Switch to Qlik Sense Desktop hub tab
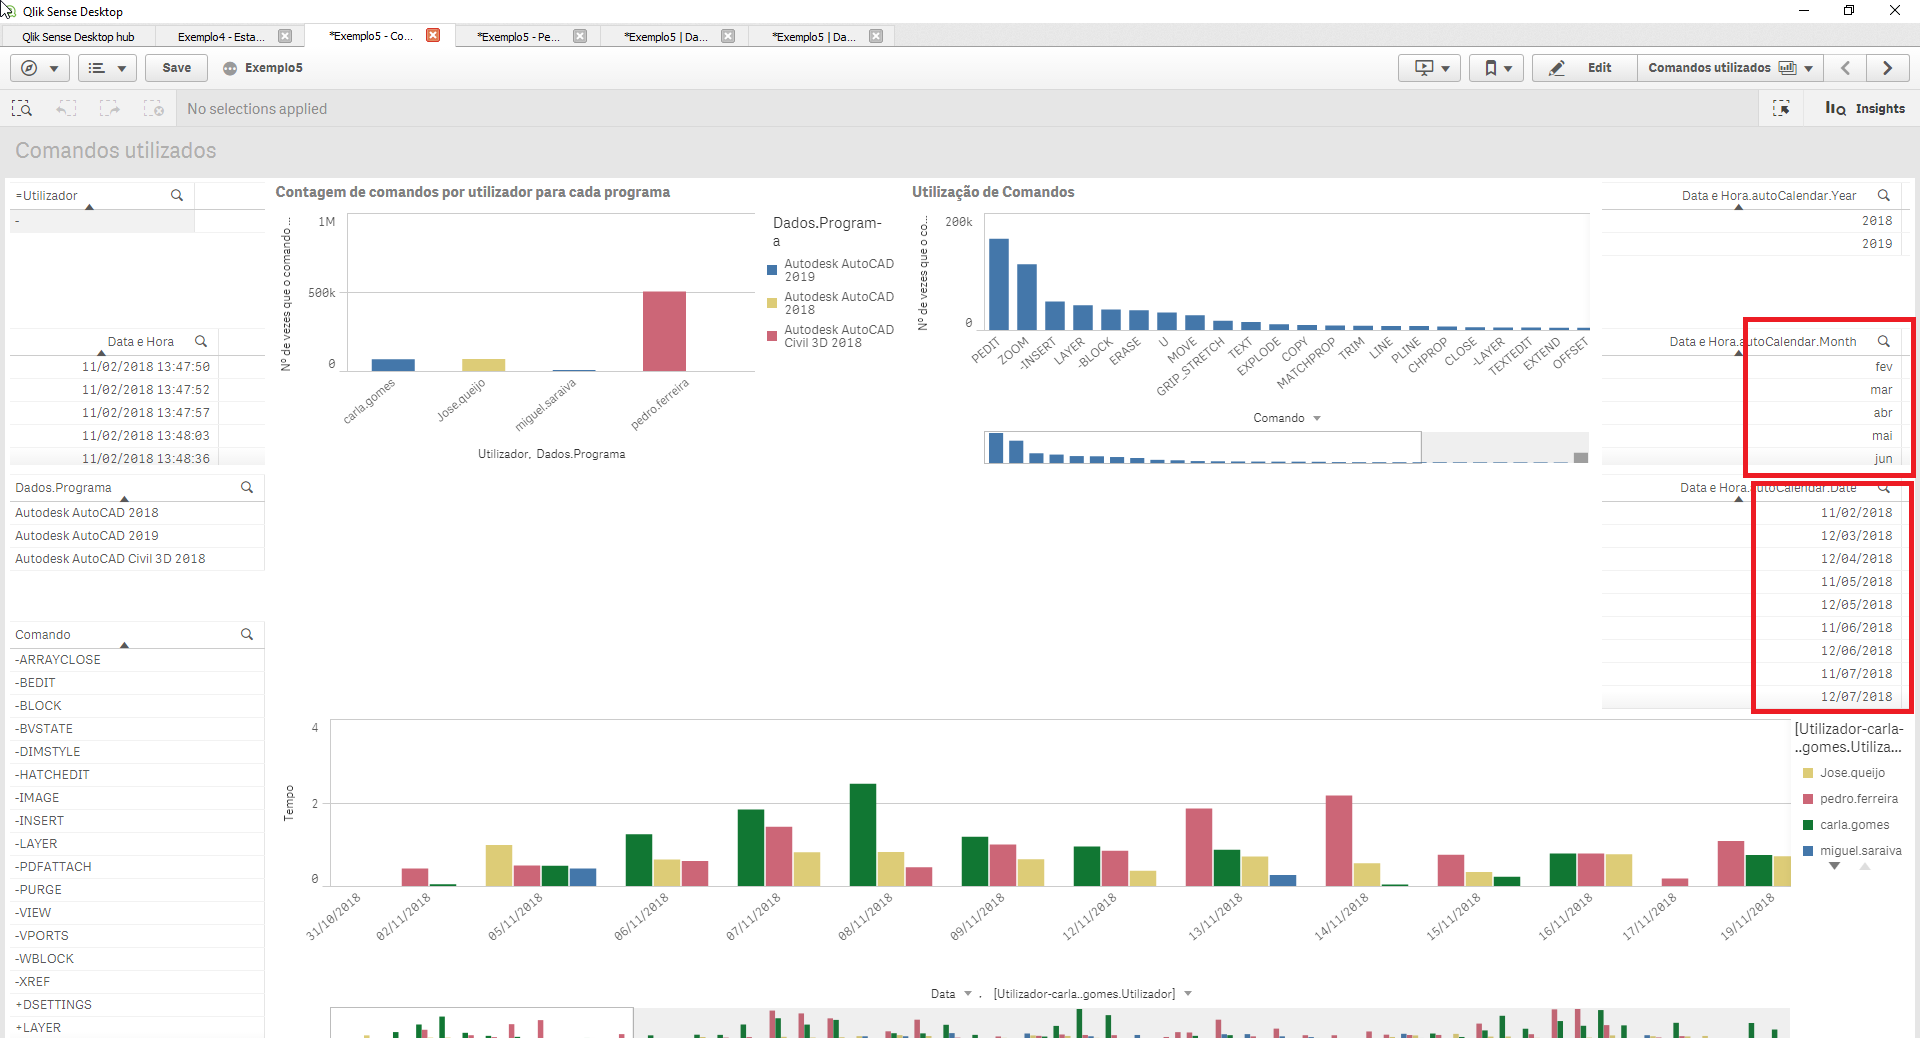 coord(78,36)
